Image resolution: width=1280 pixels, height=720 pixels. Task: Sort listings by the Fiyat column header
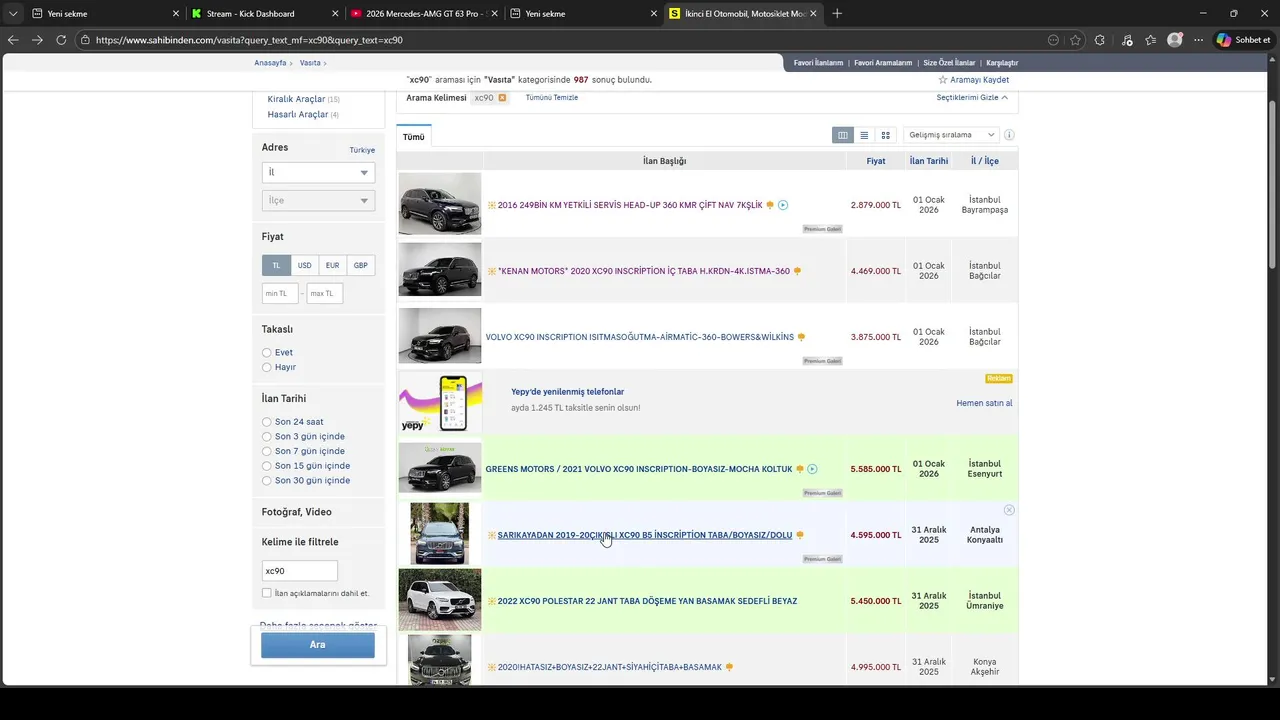tap(876, 161)
